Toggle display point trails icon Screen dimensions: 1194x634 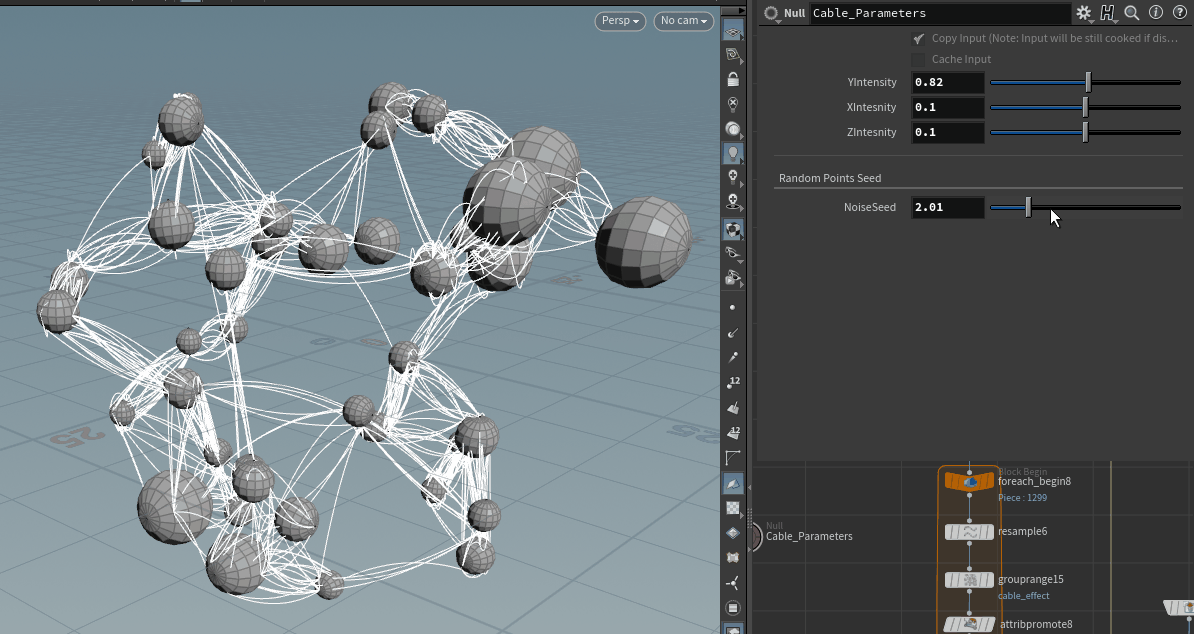coord(733,357)
